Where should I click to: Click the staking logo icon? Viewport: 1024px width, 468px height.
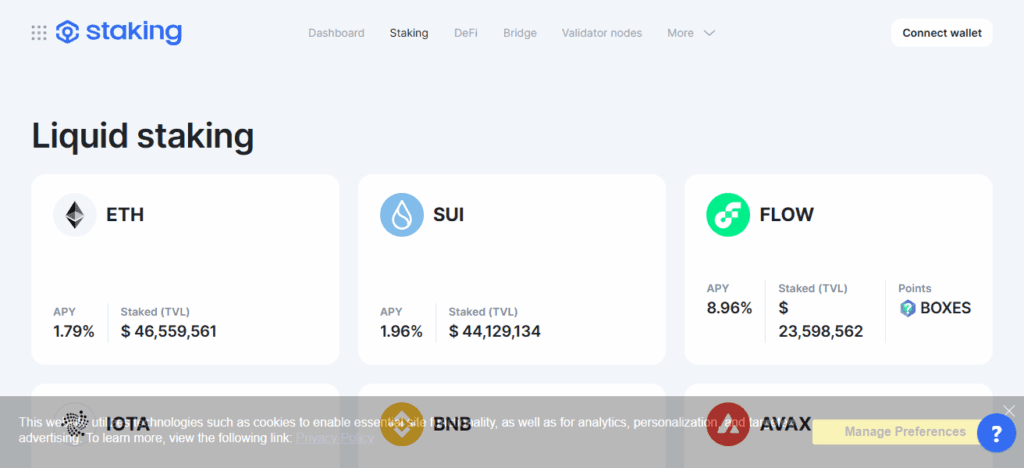[x=67, y=33]
